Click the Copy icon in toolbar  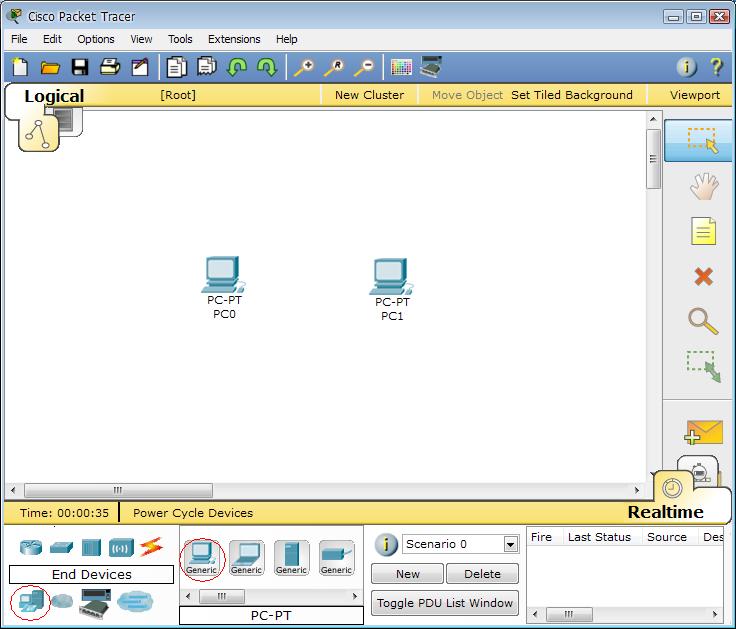176,67
